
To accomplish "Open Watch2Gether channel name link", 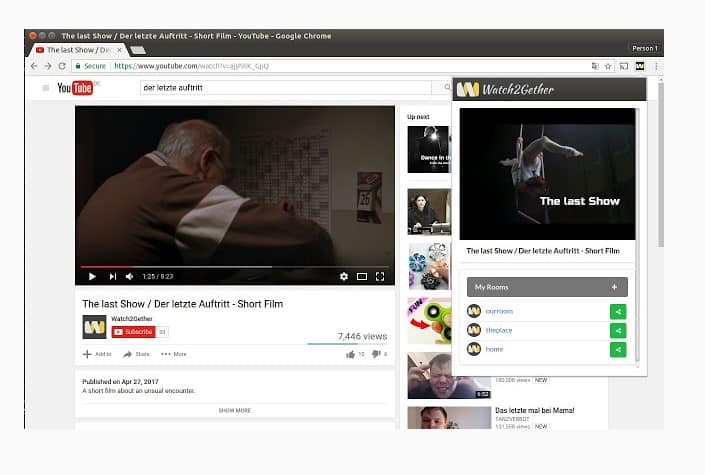I will click(x=132, y=318).
